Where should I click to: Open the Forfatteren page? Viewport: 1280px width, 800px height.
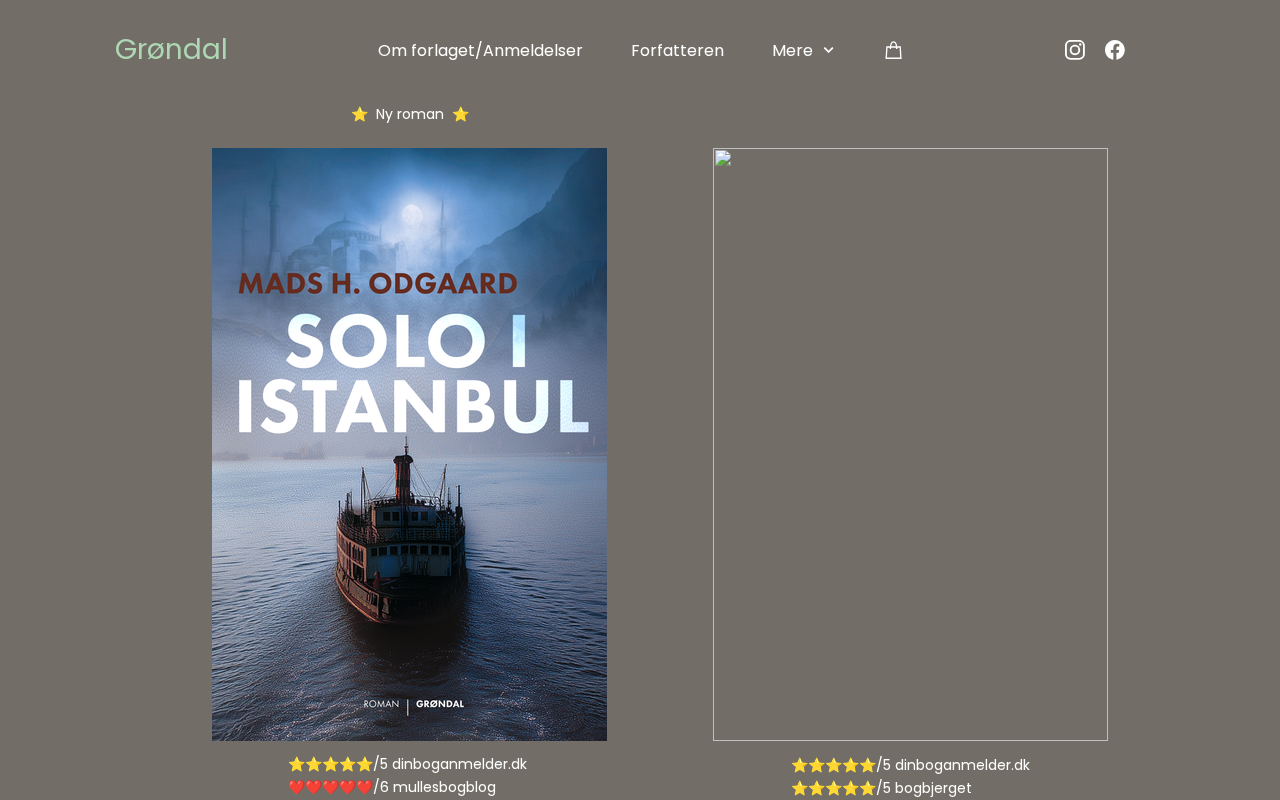click(677, 50)
